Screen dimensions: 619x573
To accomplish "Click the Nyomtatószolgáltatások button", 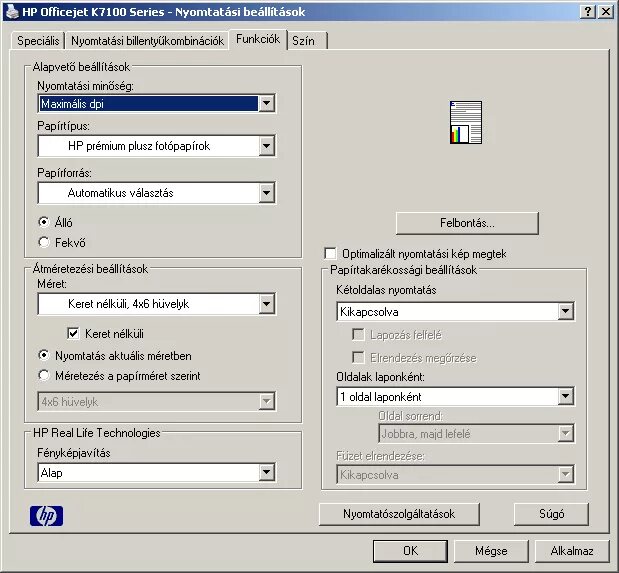I will [x=399, y=514].
